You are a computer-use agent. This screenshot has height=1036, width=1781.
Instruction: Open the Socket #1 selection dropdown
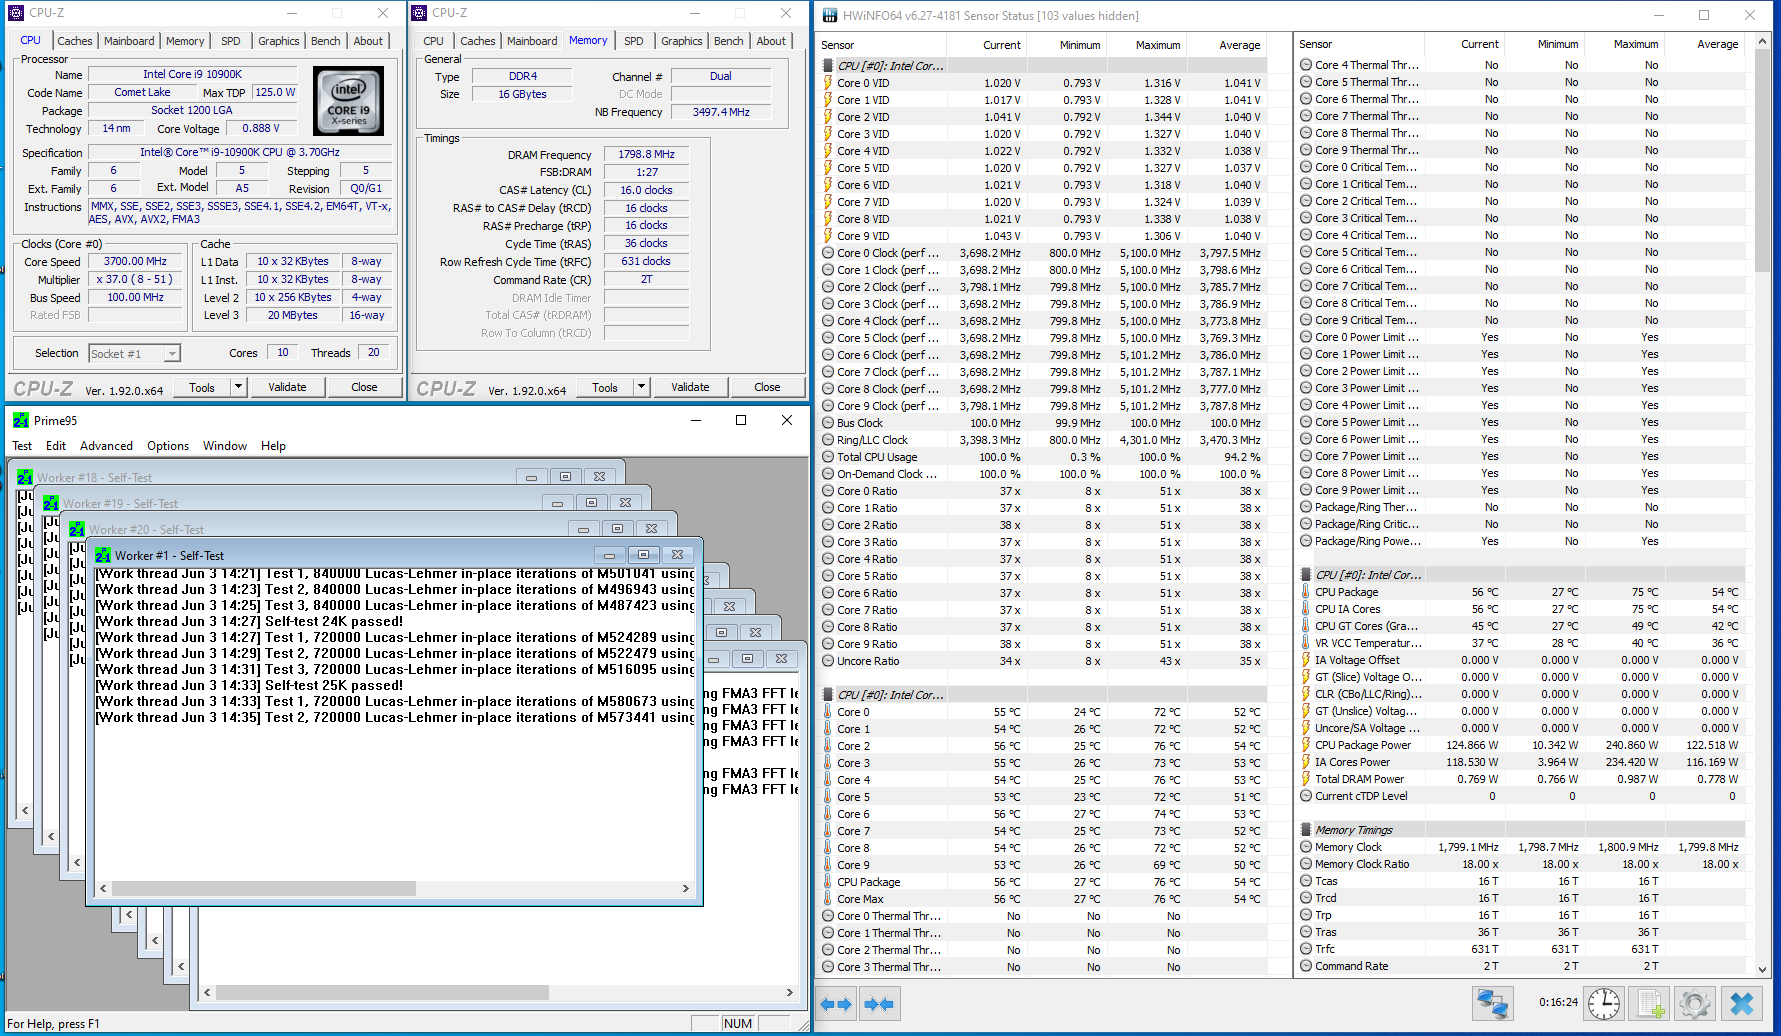pos(172,354)
